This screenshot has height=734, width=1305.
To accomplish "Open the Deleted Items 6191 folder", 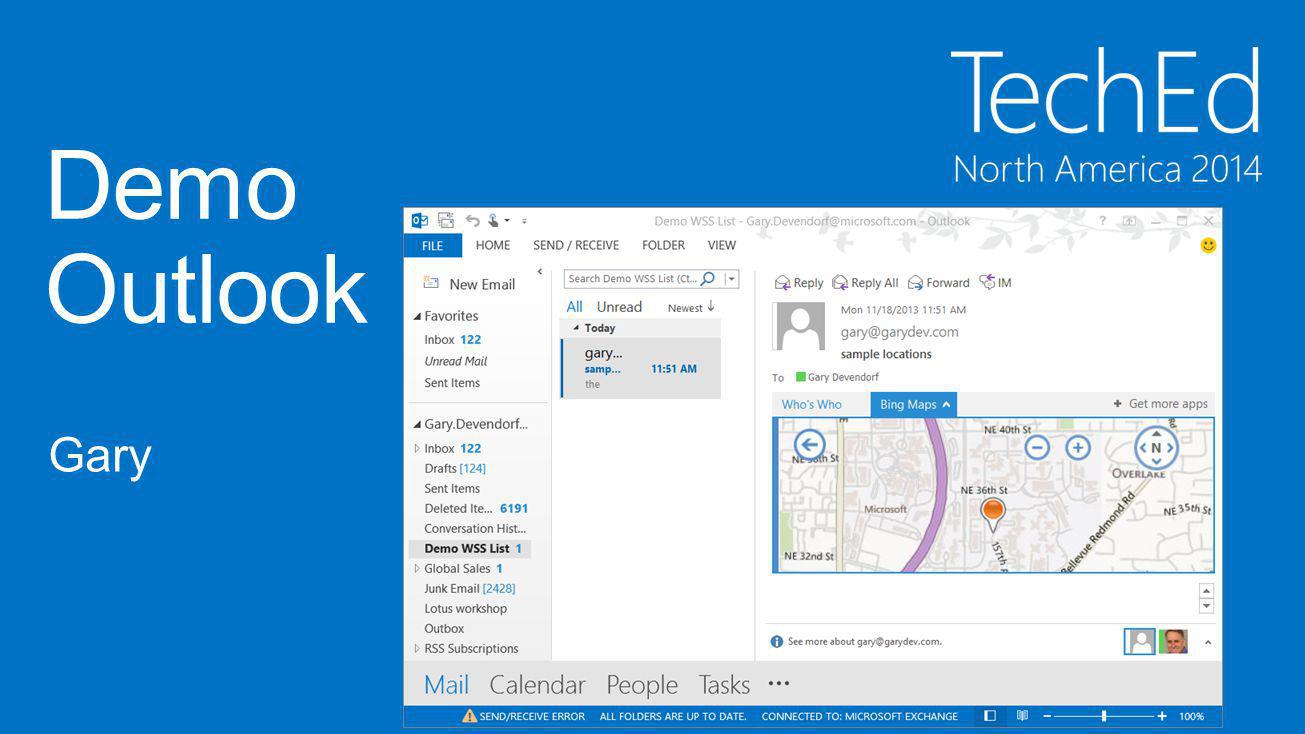I will coord(476,509).
